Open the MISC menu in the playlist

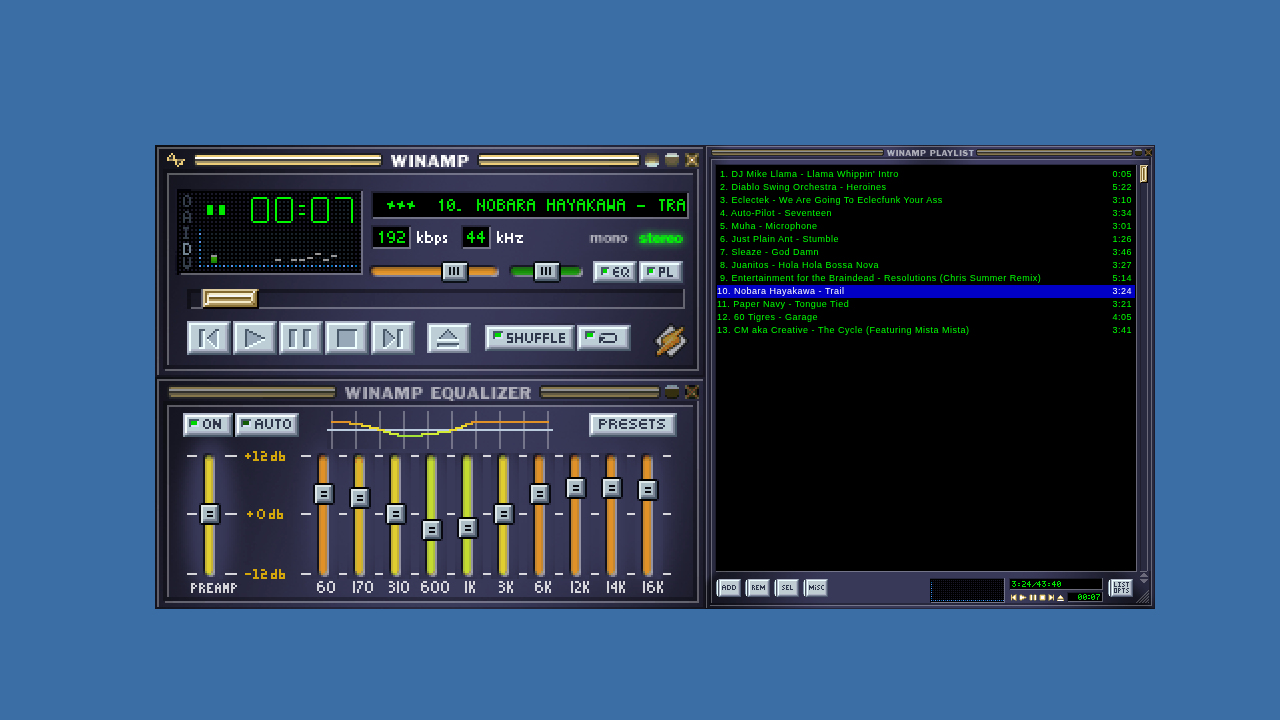pyautogui.click(x=815, y=587)
